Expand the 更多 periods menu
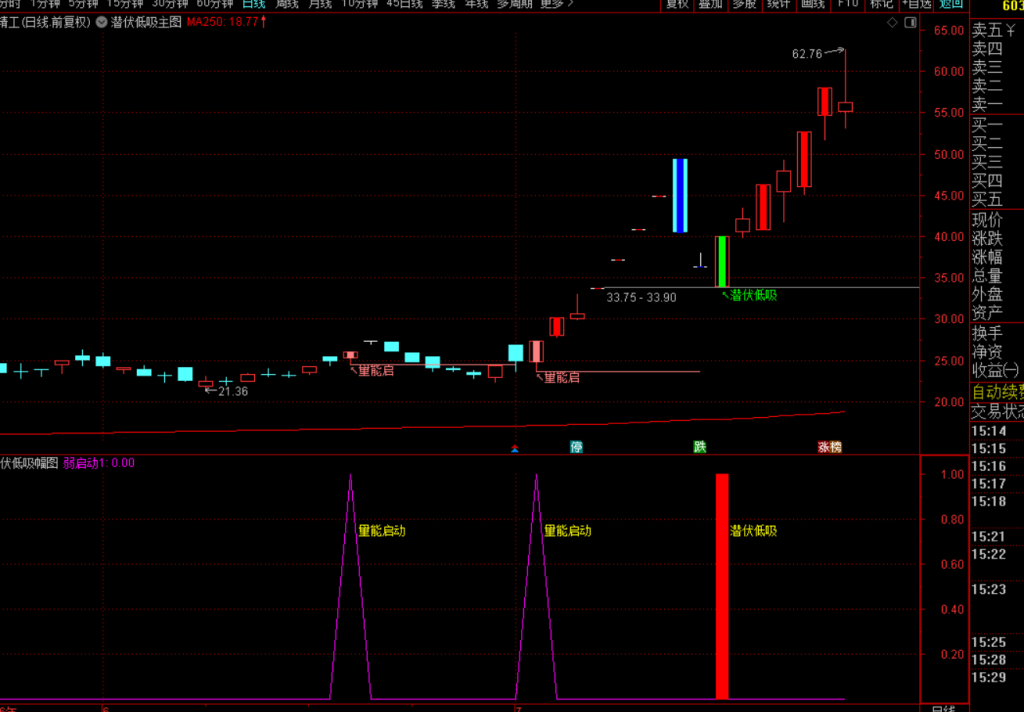This screenshot has width=1024, height=712. coord(556,4)
